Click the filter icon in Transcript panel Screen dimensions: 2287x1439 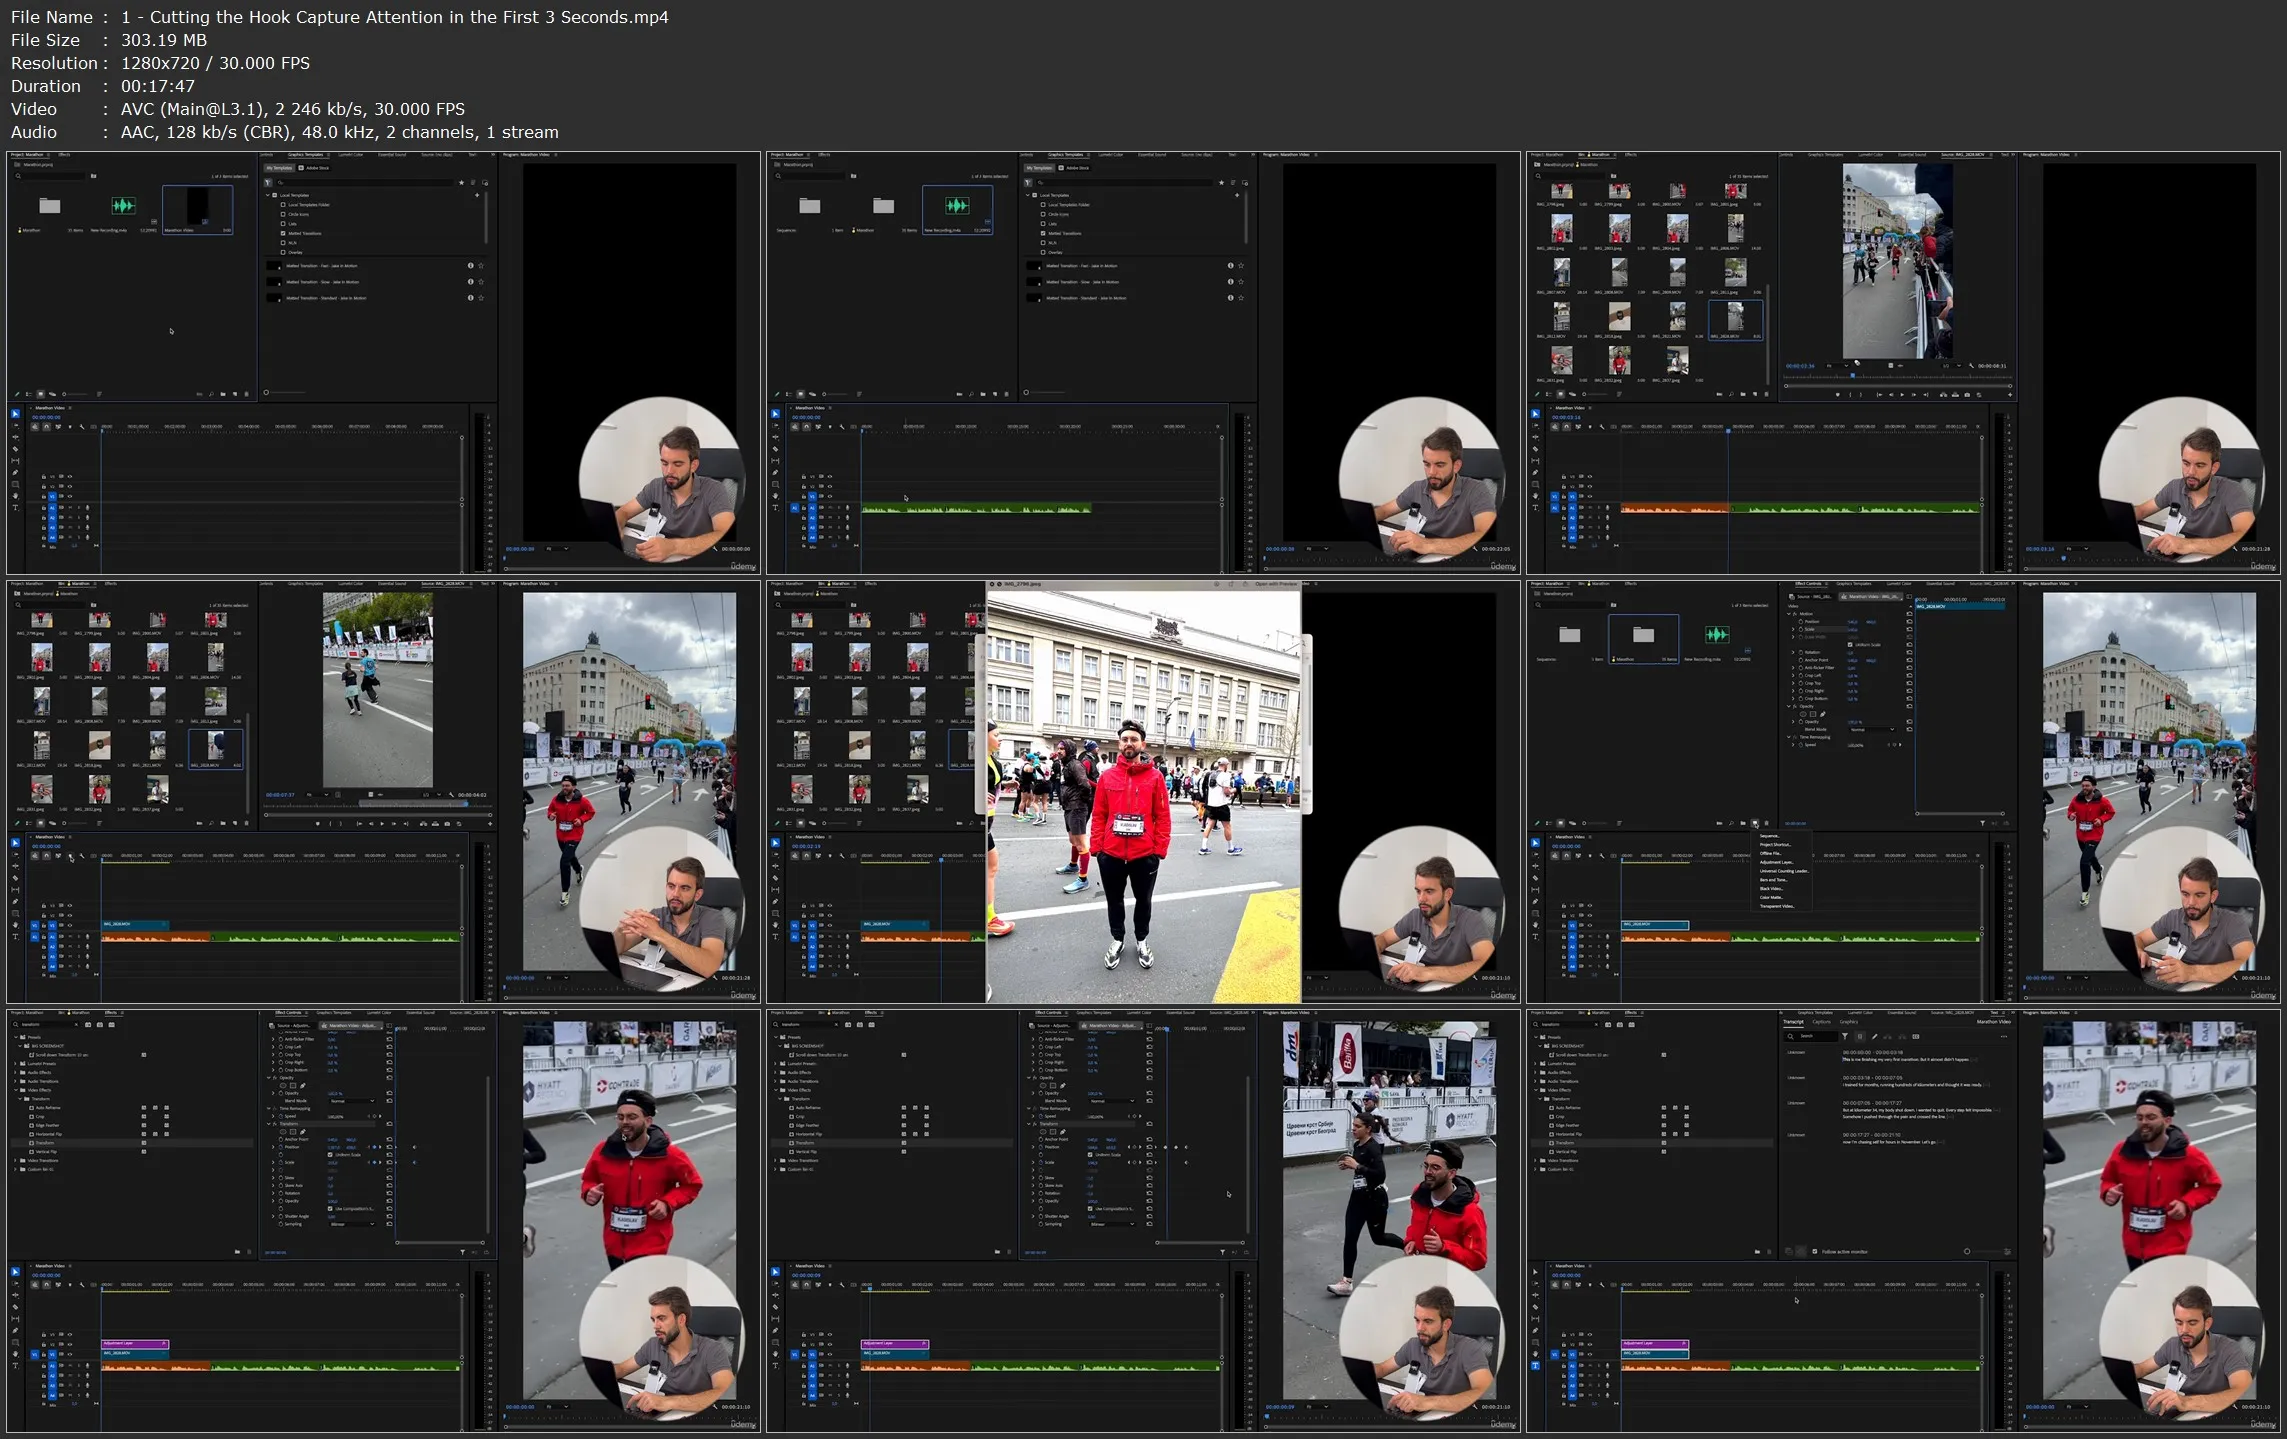pyautogui.click(x=1845, y=1036)
